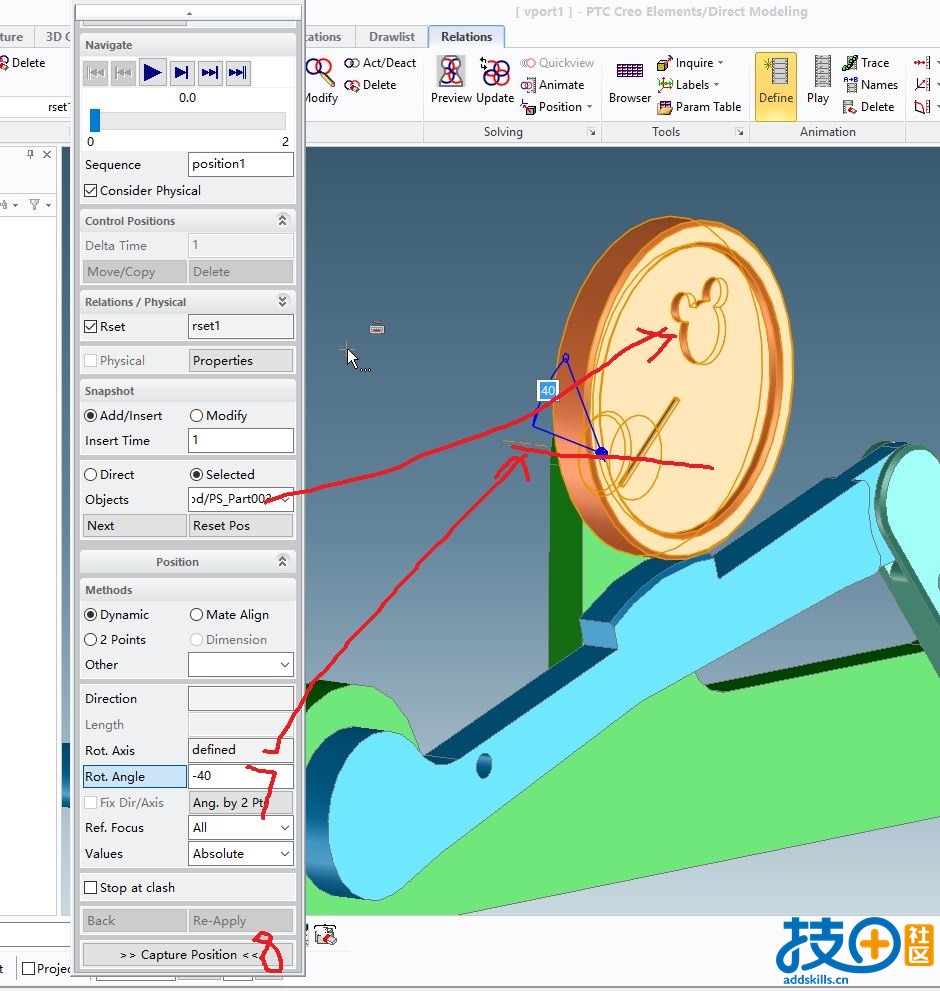This screenshot has height=991, width=940.
Task: Click the 40 angle value box in viewport
Action: tap(548, 391)
